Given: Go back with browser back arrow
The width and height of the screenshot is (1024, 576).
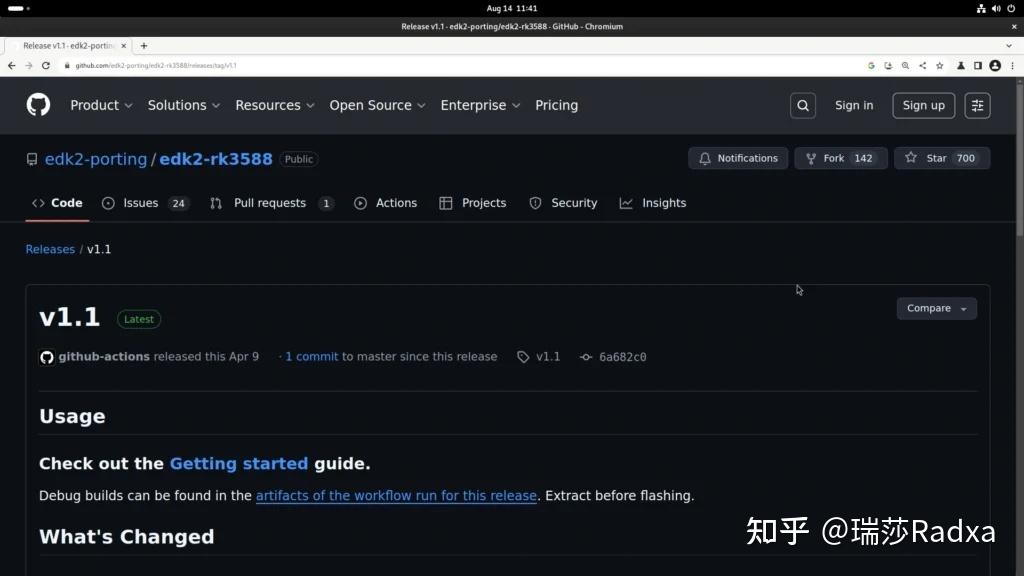Looking at the screenshot, I should 12,65.
